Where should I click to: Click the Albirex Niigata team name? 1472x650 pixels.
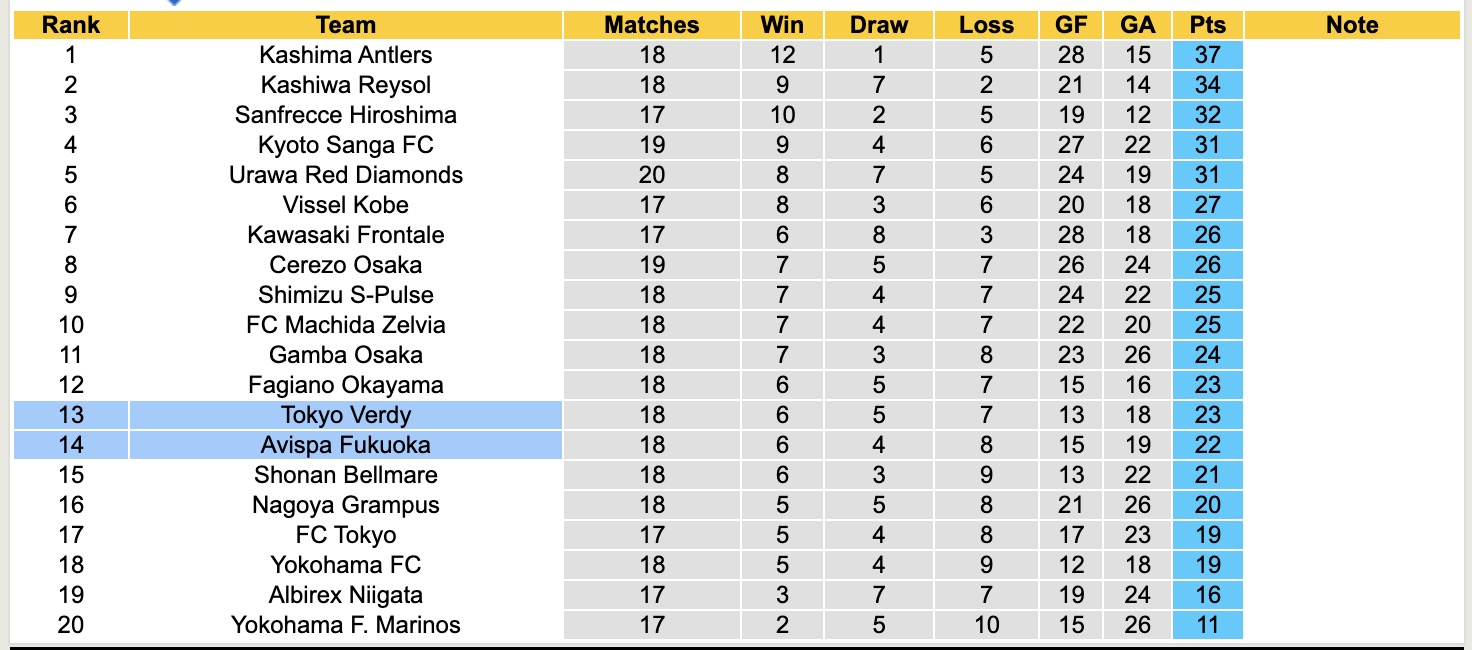345,595
